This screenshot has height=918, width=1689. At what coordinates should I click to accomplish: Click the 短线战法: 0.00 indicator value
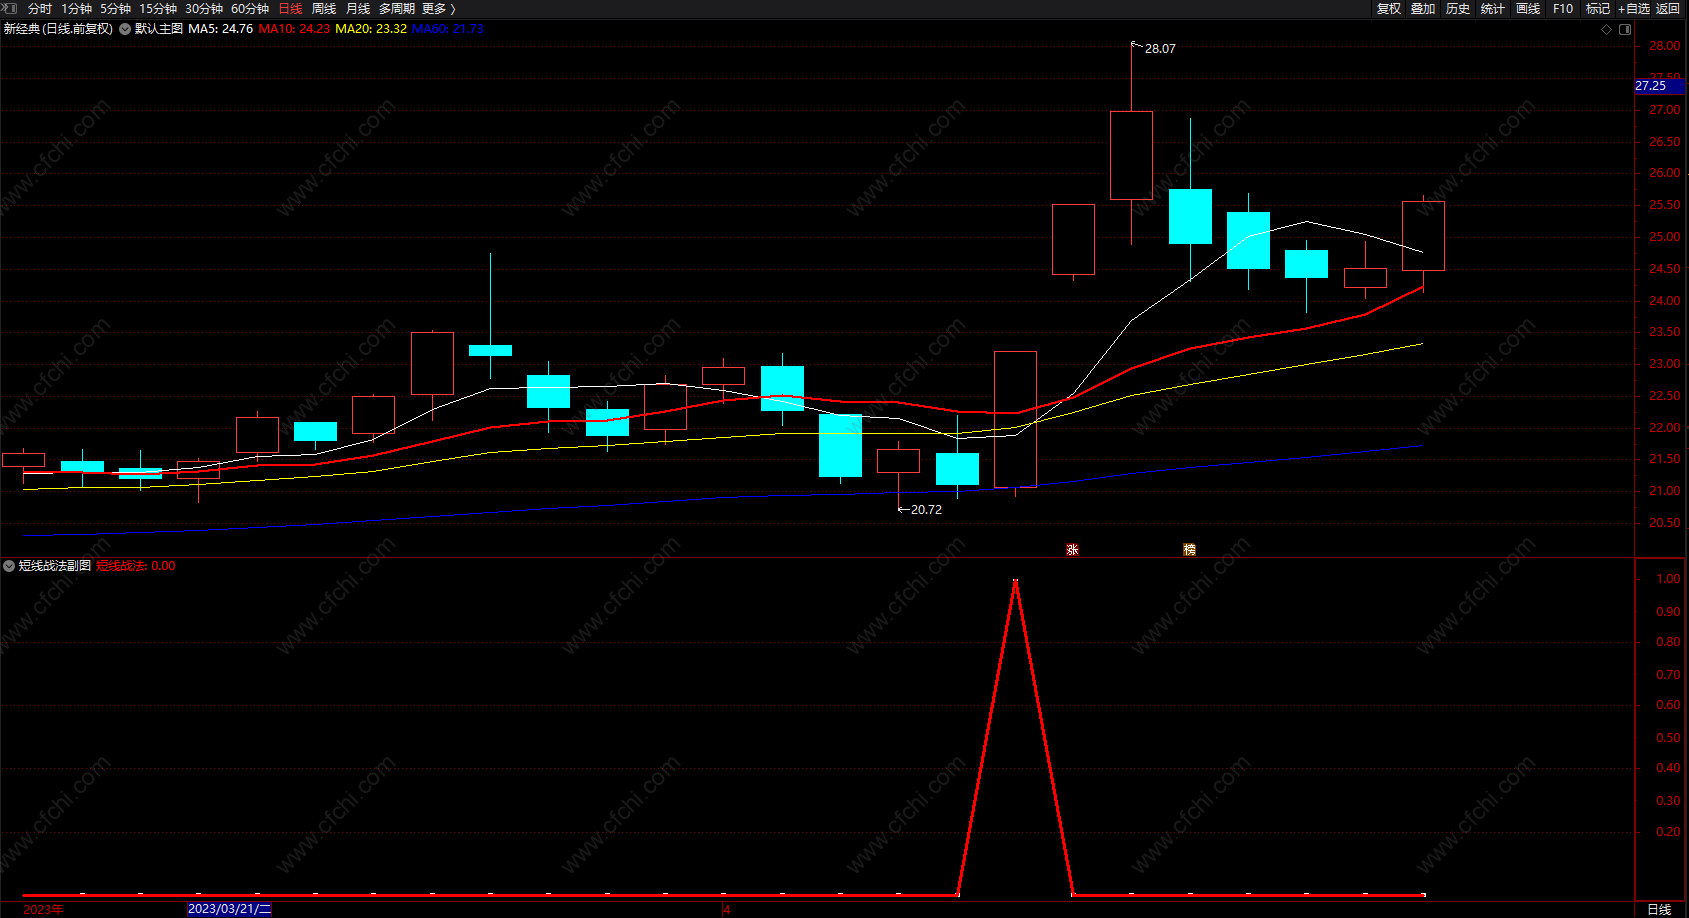(136, 566)
